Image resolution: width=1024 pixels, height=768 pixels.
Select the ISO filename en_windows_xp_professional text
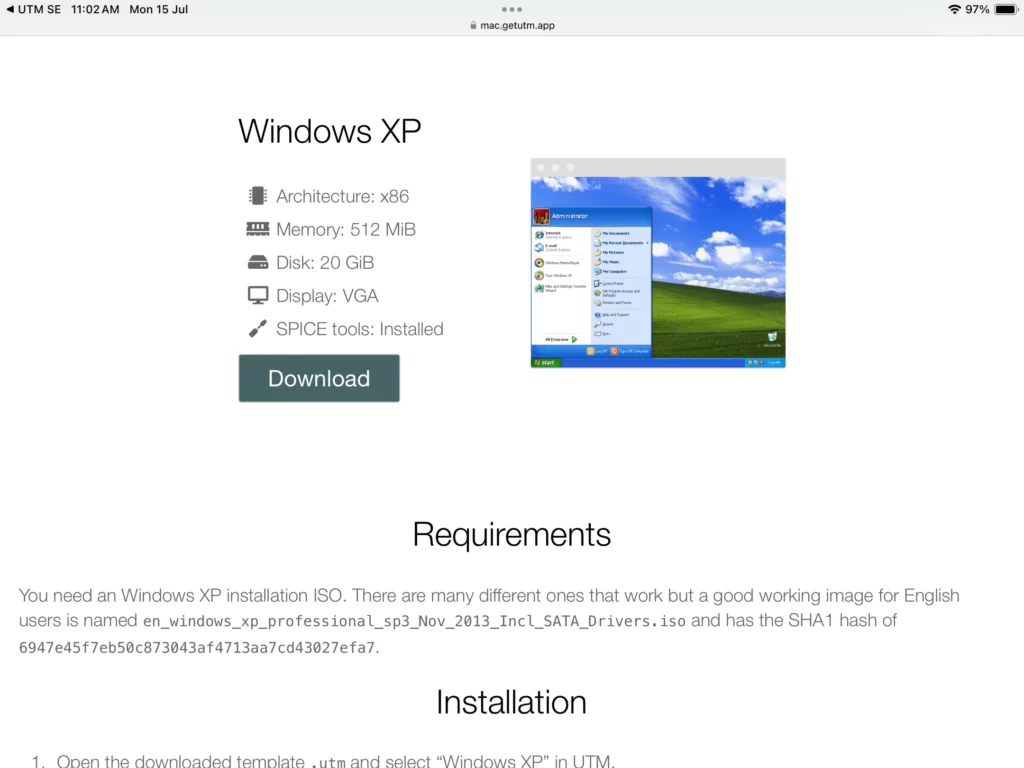click(x=414, y=621)
